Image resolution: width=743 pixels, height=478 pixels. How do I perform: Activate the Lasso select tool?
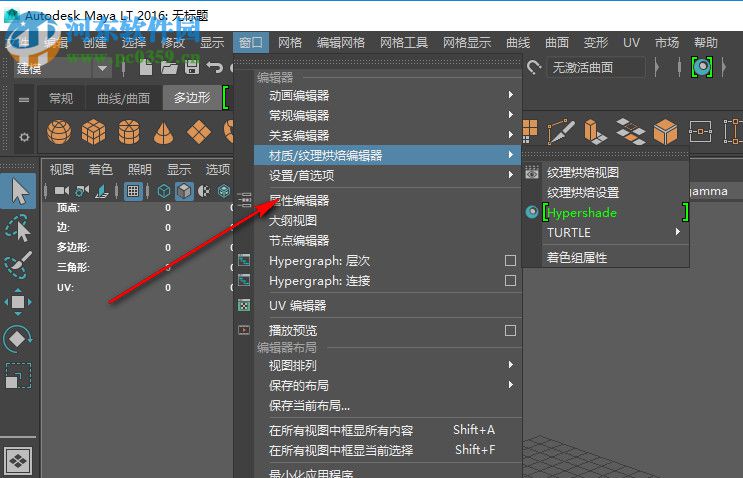[18, 228]
